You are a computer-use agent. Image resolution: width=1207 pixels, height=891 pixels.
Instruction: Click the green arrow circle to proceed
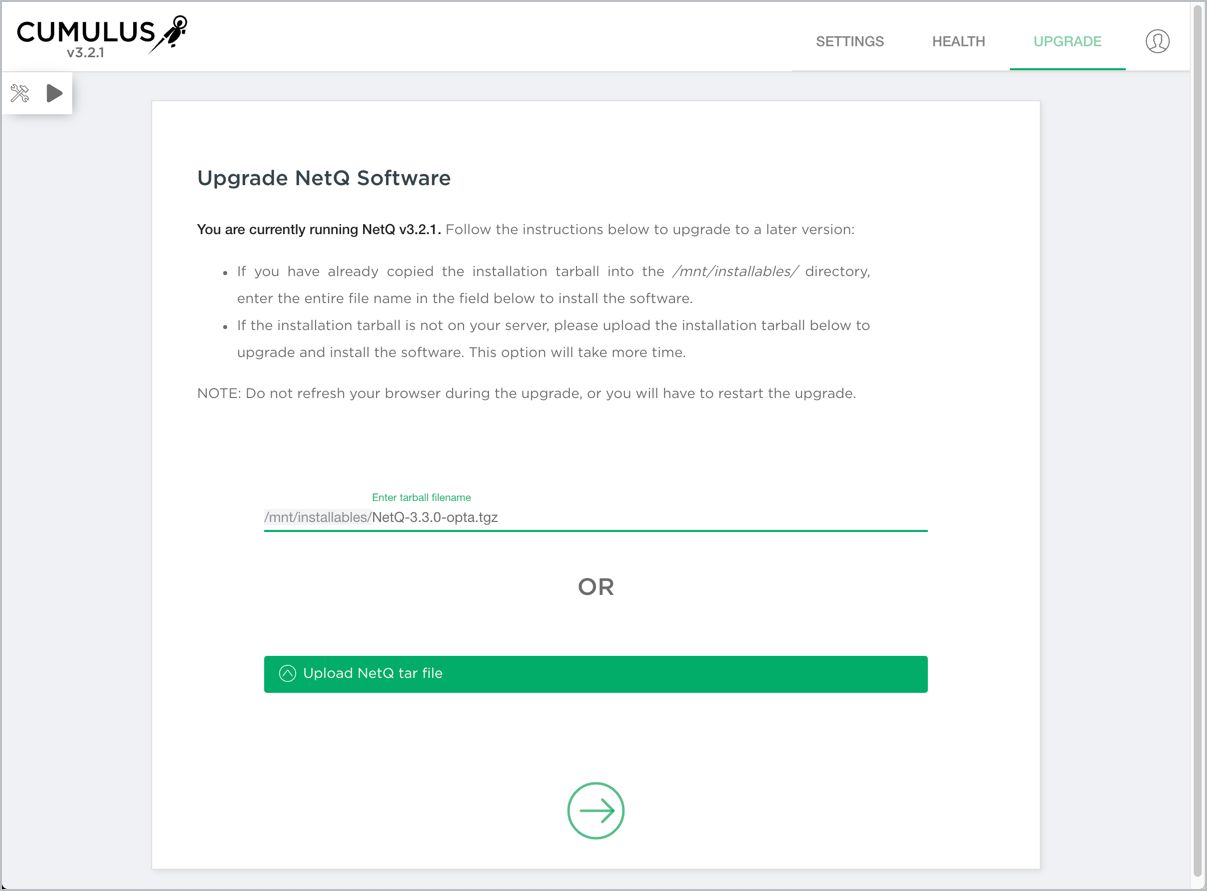pos(596,810)
